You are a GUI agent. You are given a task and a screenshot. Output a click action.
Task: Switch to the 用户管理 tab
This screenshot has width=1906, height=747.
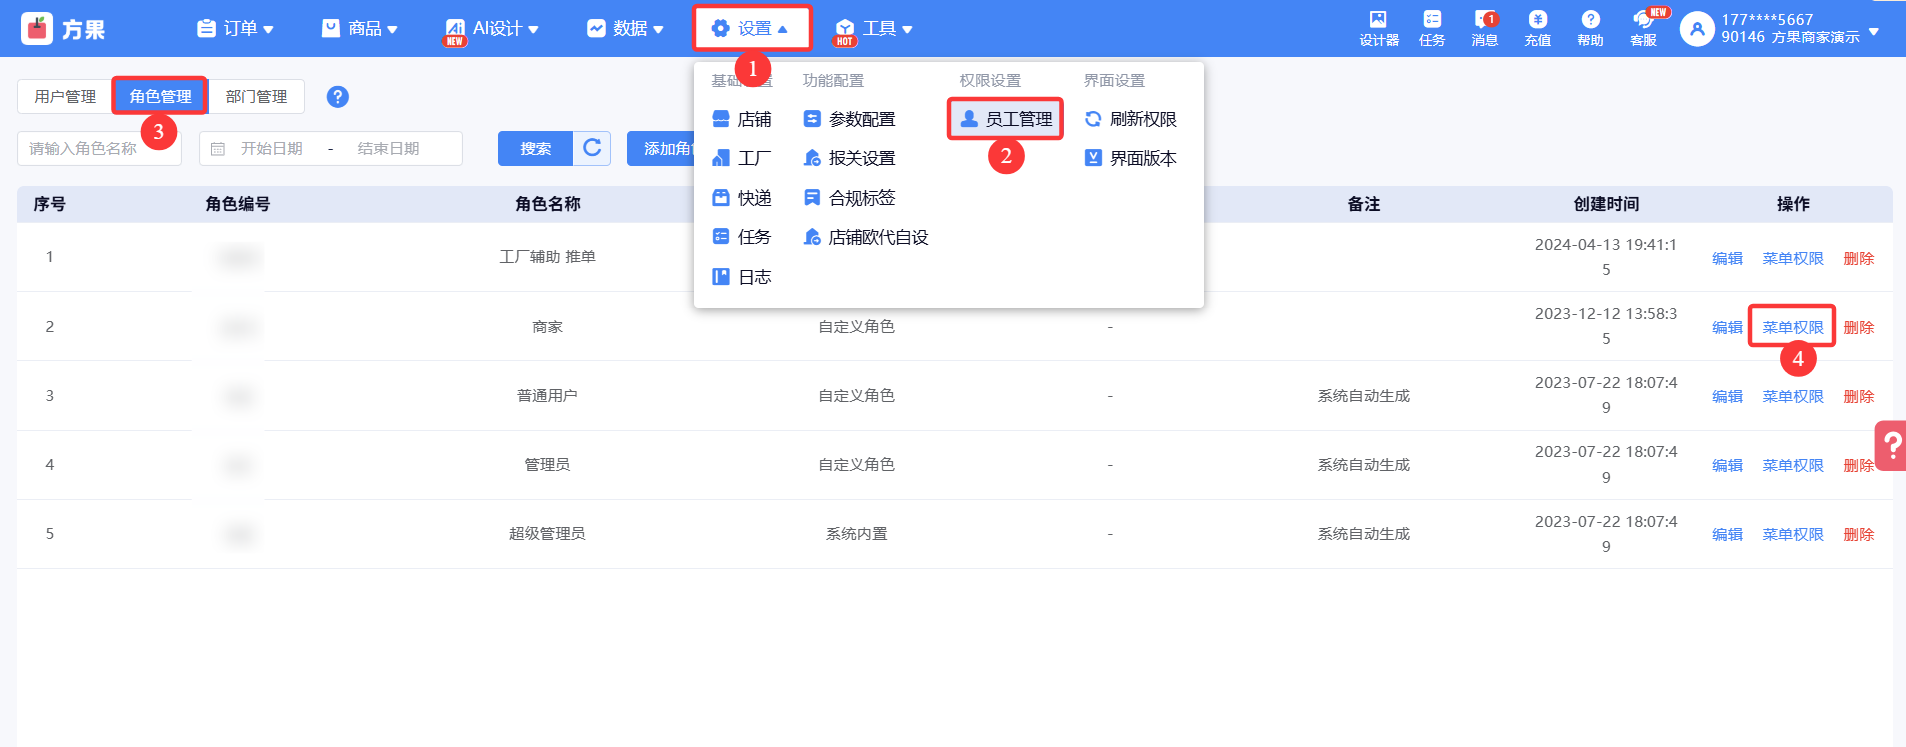pyautogui.click(x=65, y=97)
